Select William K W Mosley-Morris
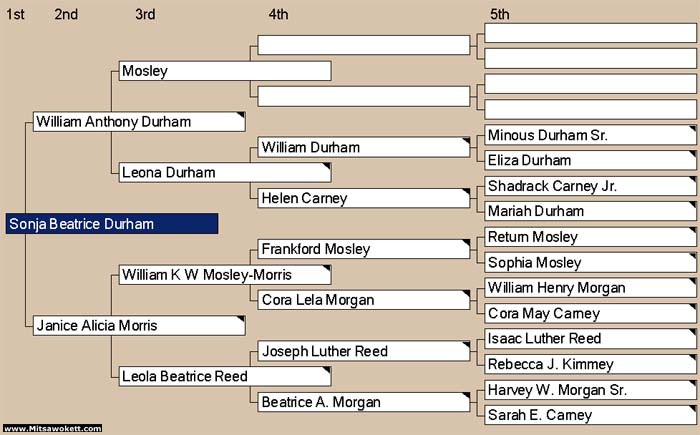 tap(225, 275)
